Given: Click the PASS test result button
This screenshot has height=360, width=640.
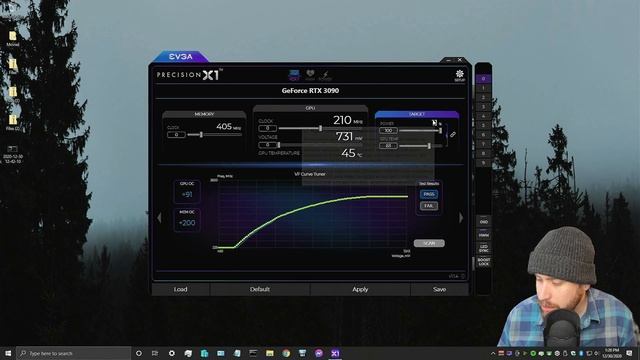Looking at the screenshot, I should pyautogui.click(x=429, y=194).
